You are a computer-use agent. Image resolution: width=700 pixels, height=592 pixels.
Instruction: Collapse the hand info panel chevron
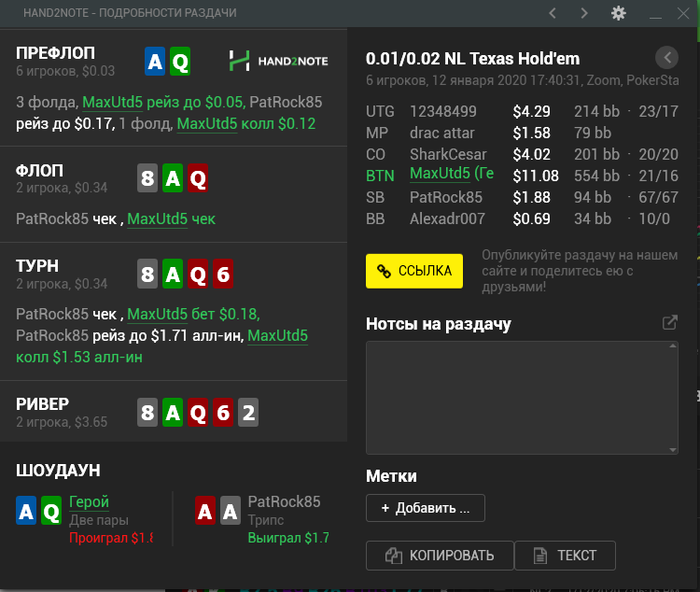pyautogui.click(x=667, y=58)
